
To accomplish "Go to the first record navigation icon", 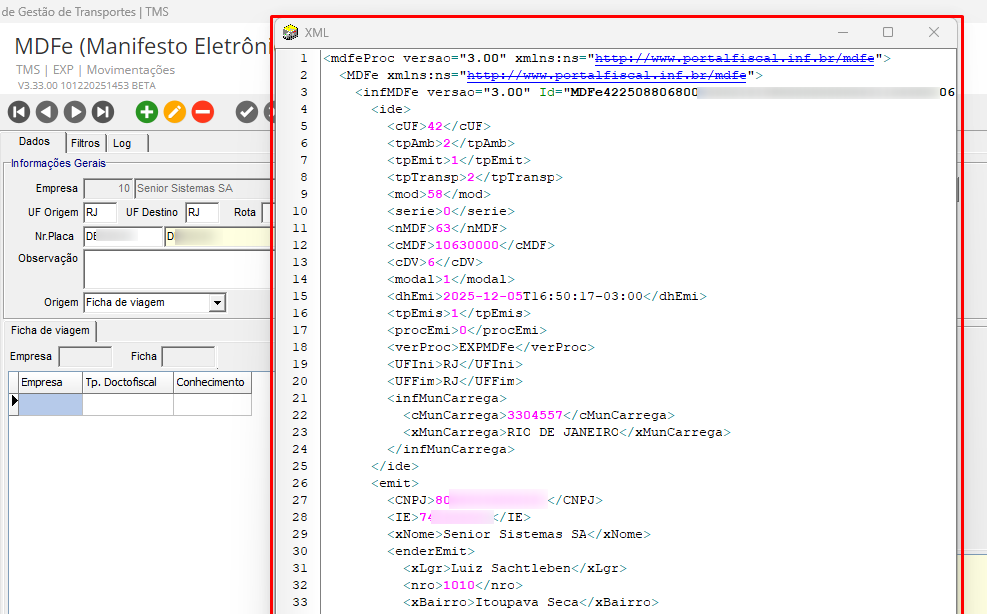I will [19, 112].
